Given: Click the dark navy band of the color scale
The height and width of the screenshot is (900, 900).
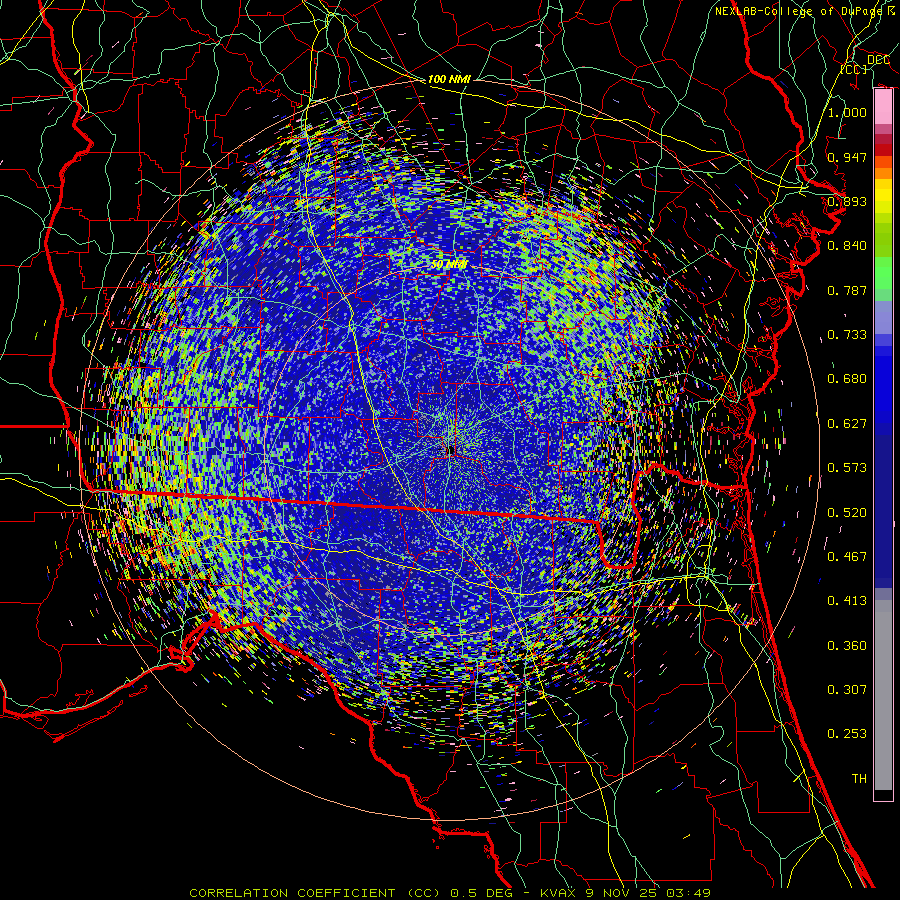Looking at the screenshot, I should point(883,508).
